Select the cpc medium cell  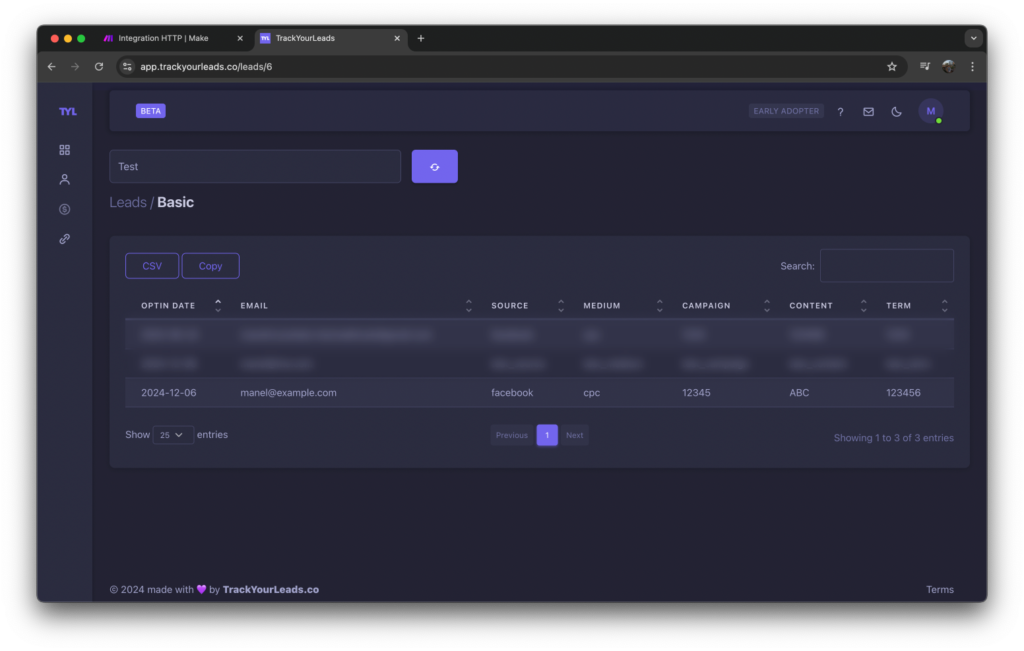point(592,393)
